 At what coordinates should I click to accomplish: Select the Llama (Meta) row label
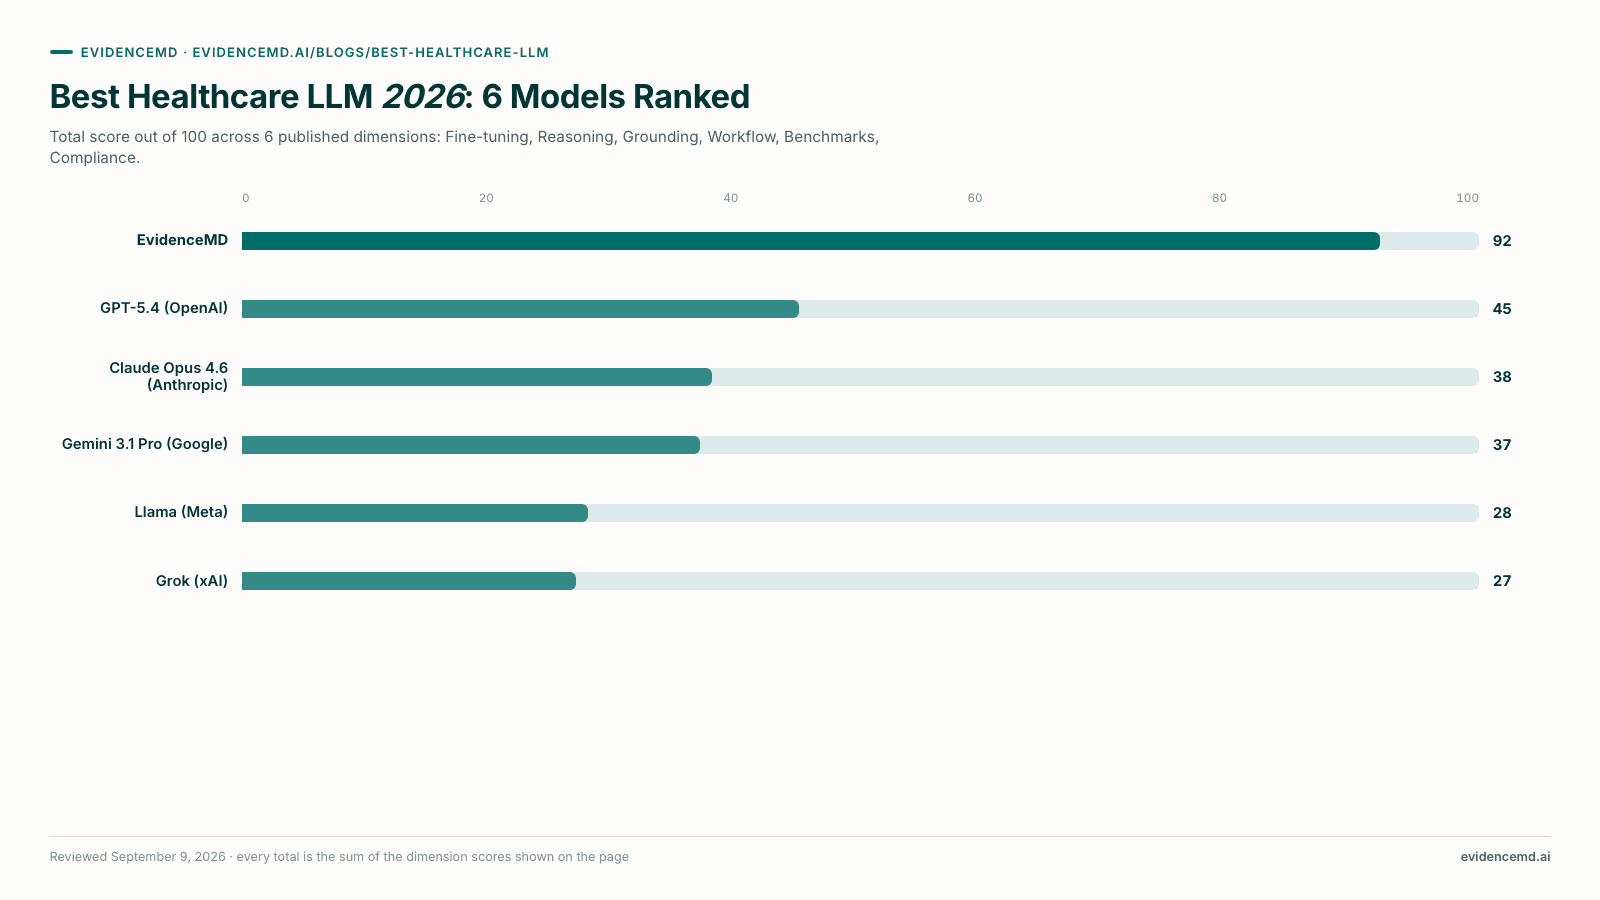(181, 512)
